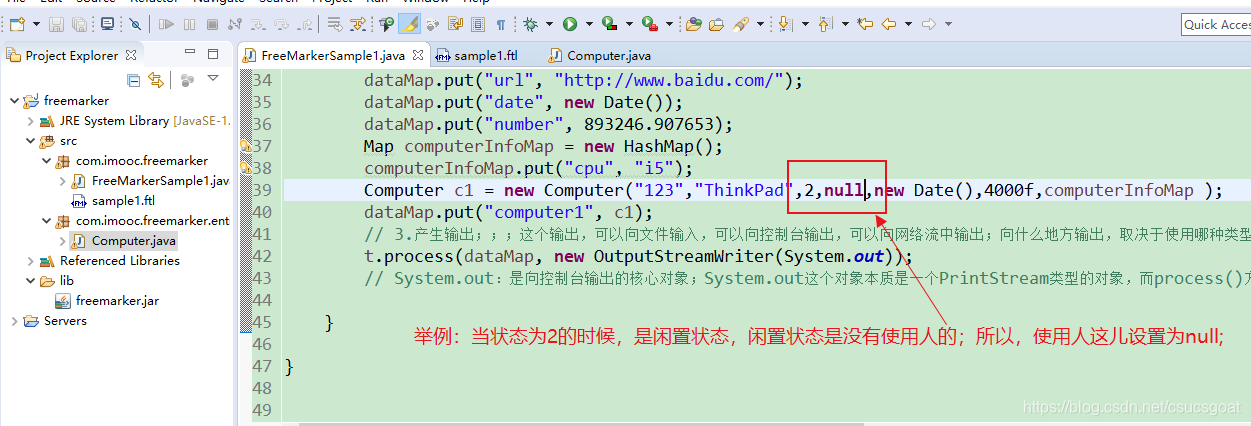The width and height of the screenshot is (1251, 426).
Task: Click the Resume debug icon
Action: coord(166,24)
